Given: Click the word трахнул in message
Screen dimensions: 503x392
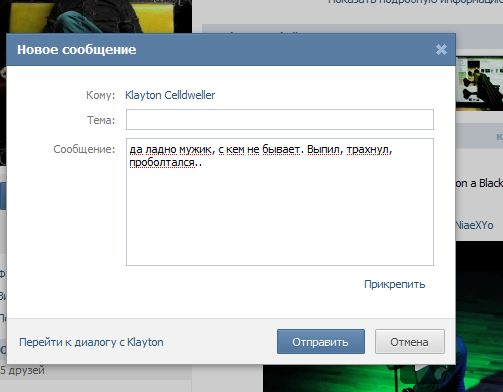Looking at the screenshot, I should point(367,150).
